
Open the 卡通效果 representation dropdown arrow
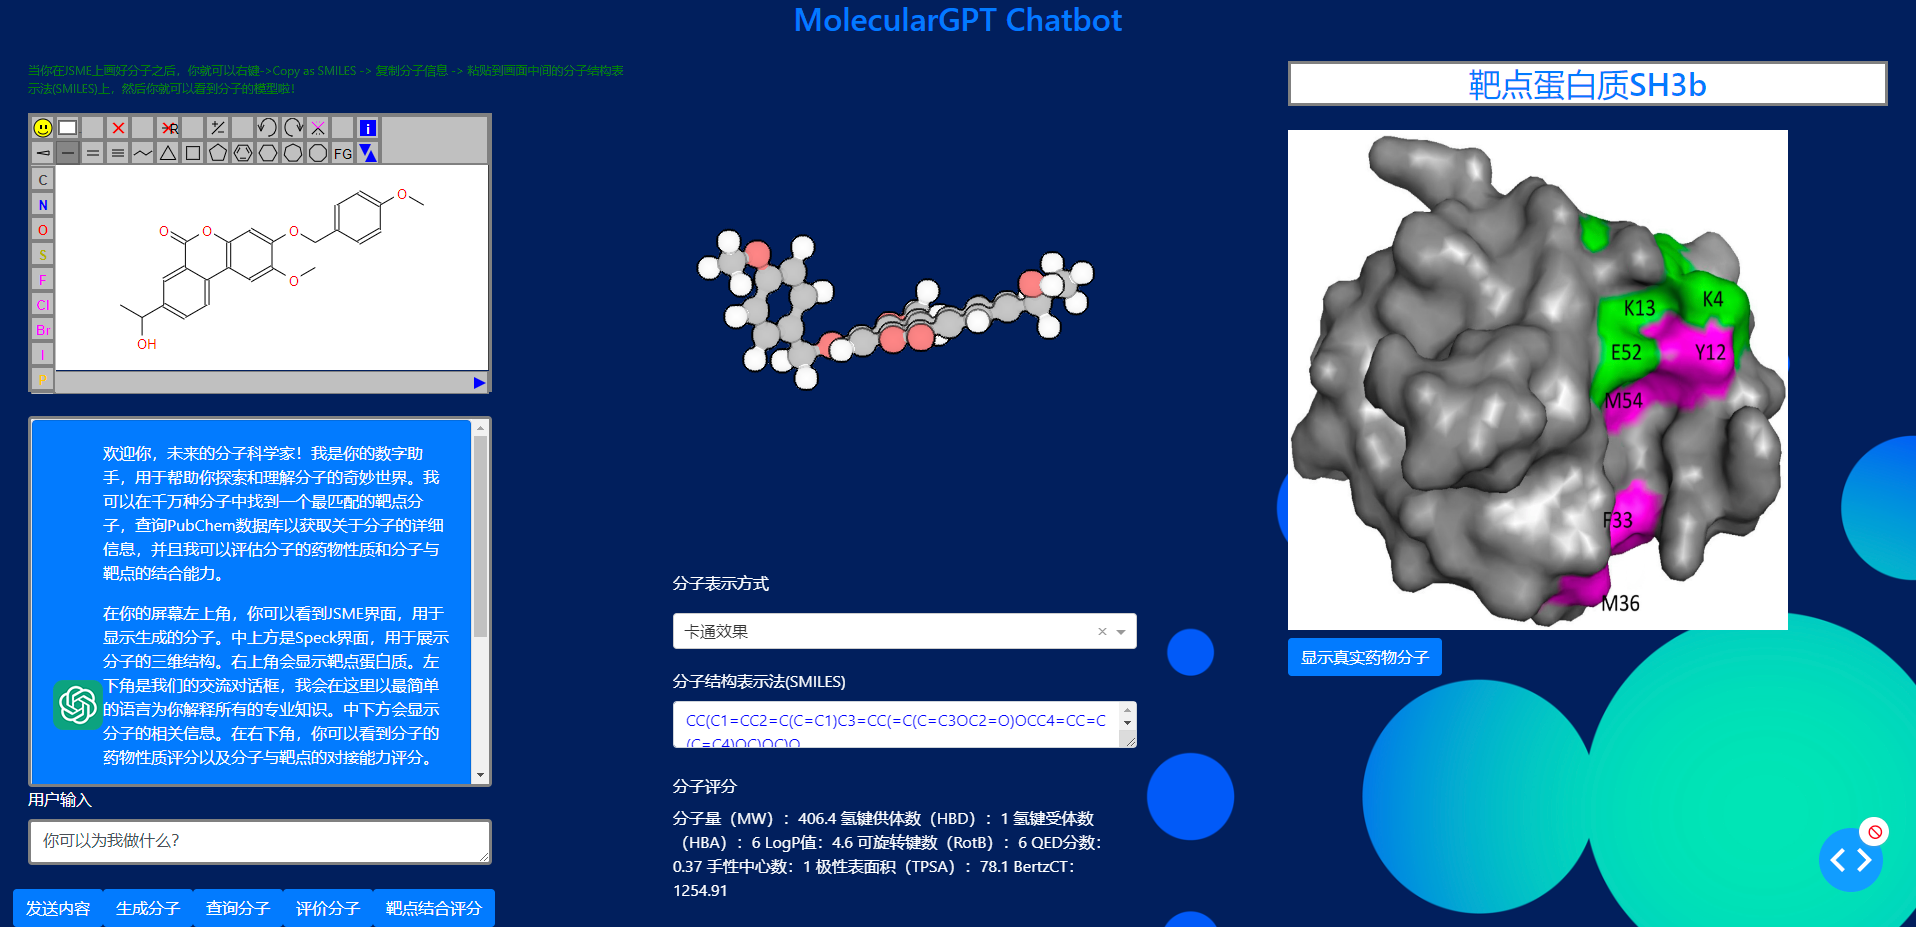1121,632
